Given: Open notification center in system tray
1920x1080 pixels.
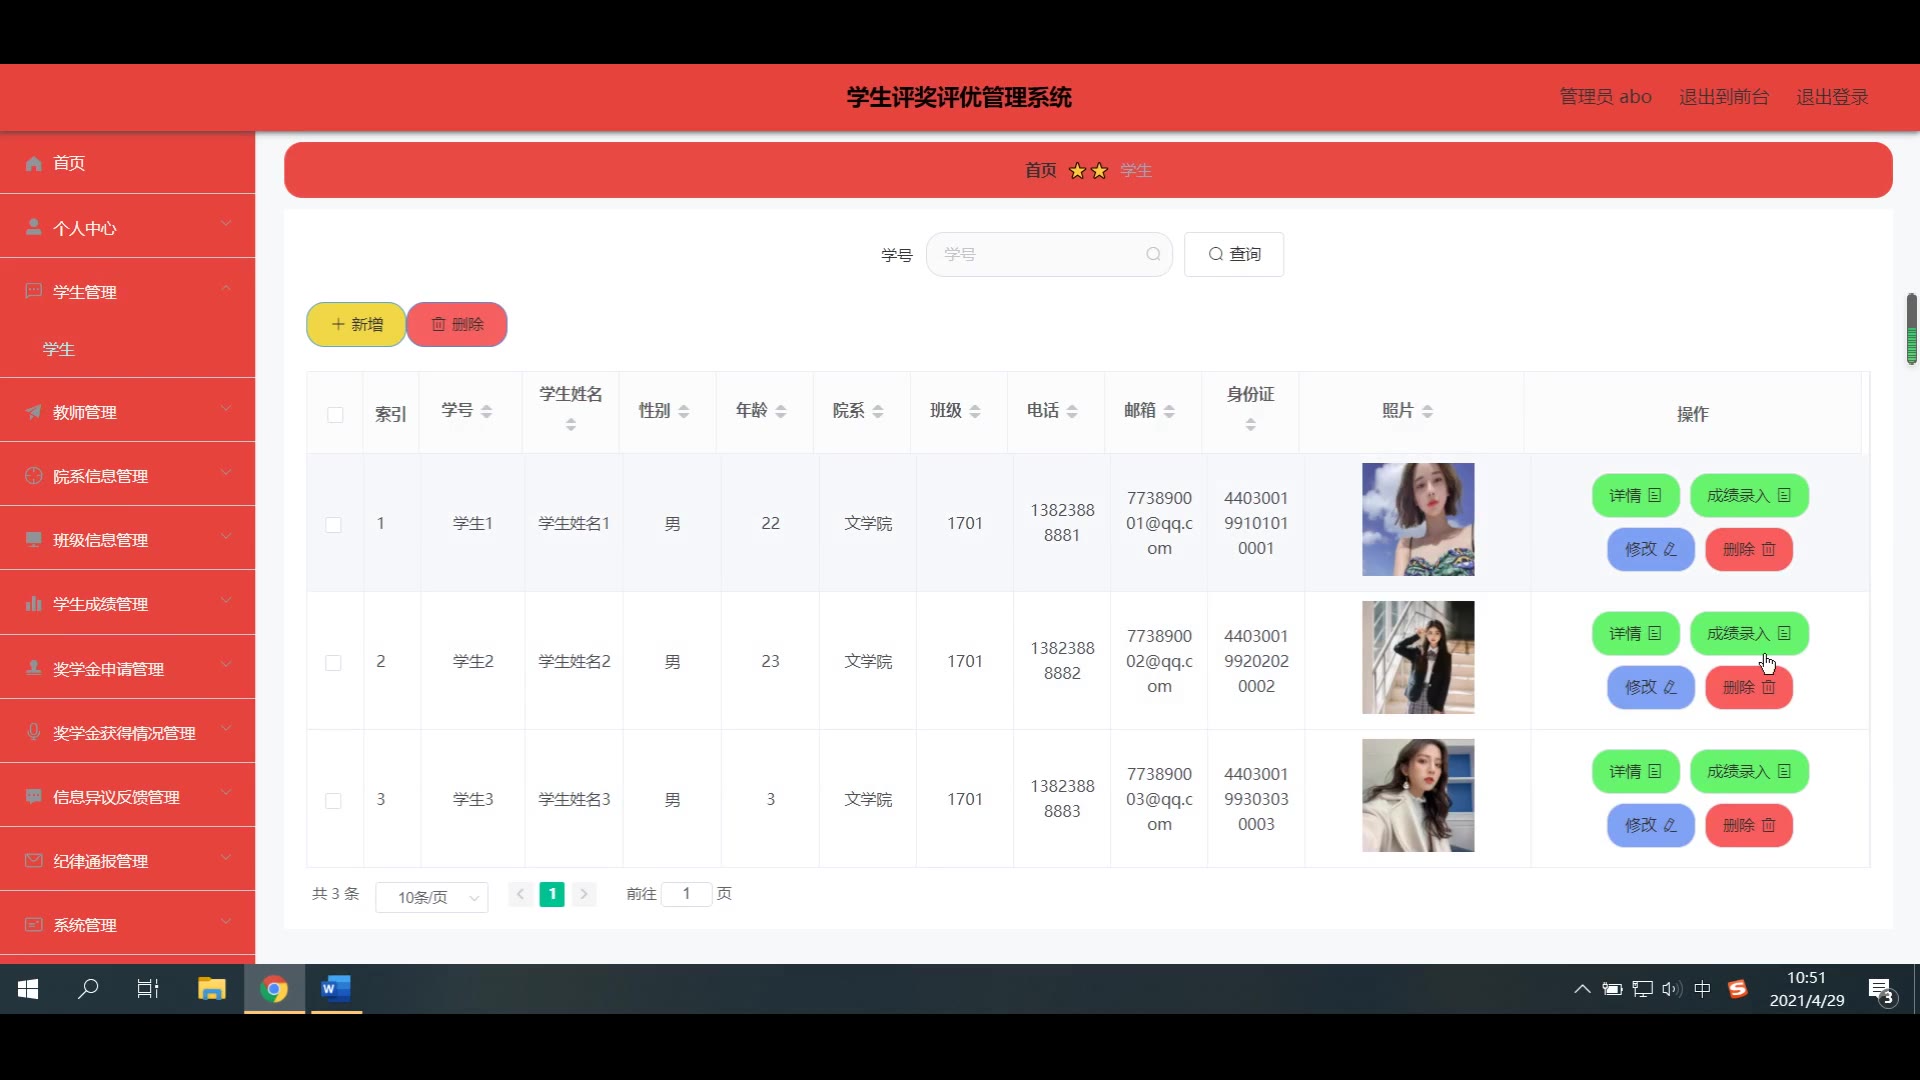Looking at the screenshot, I should click(1881, 990).
